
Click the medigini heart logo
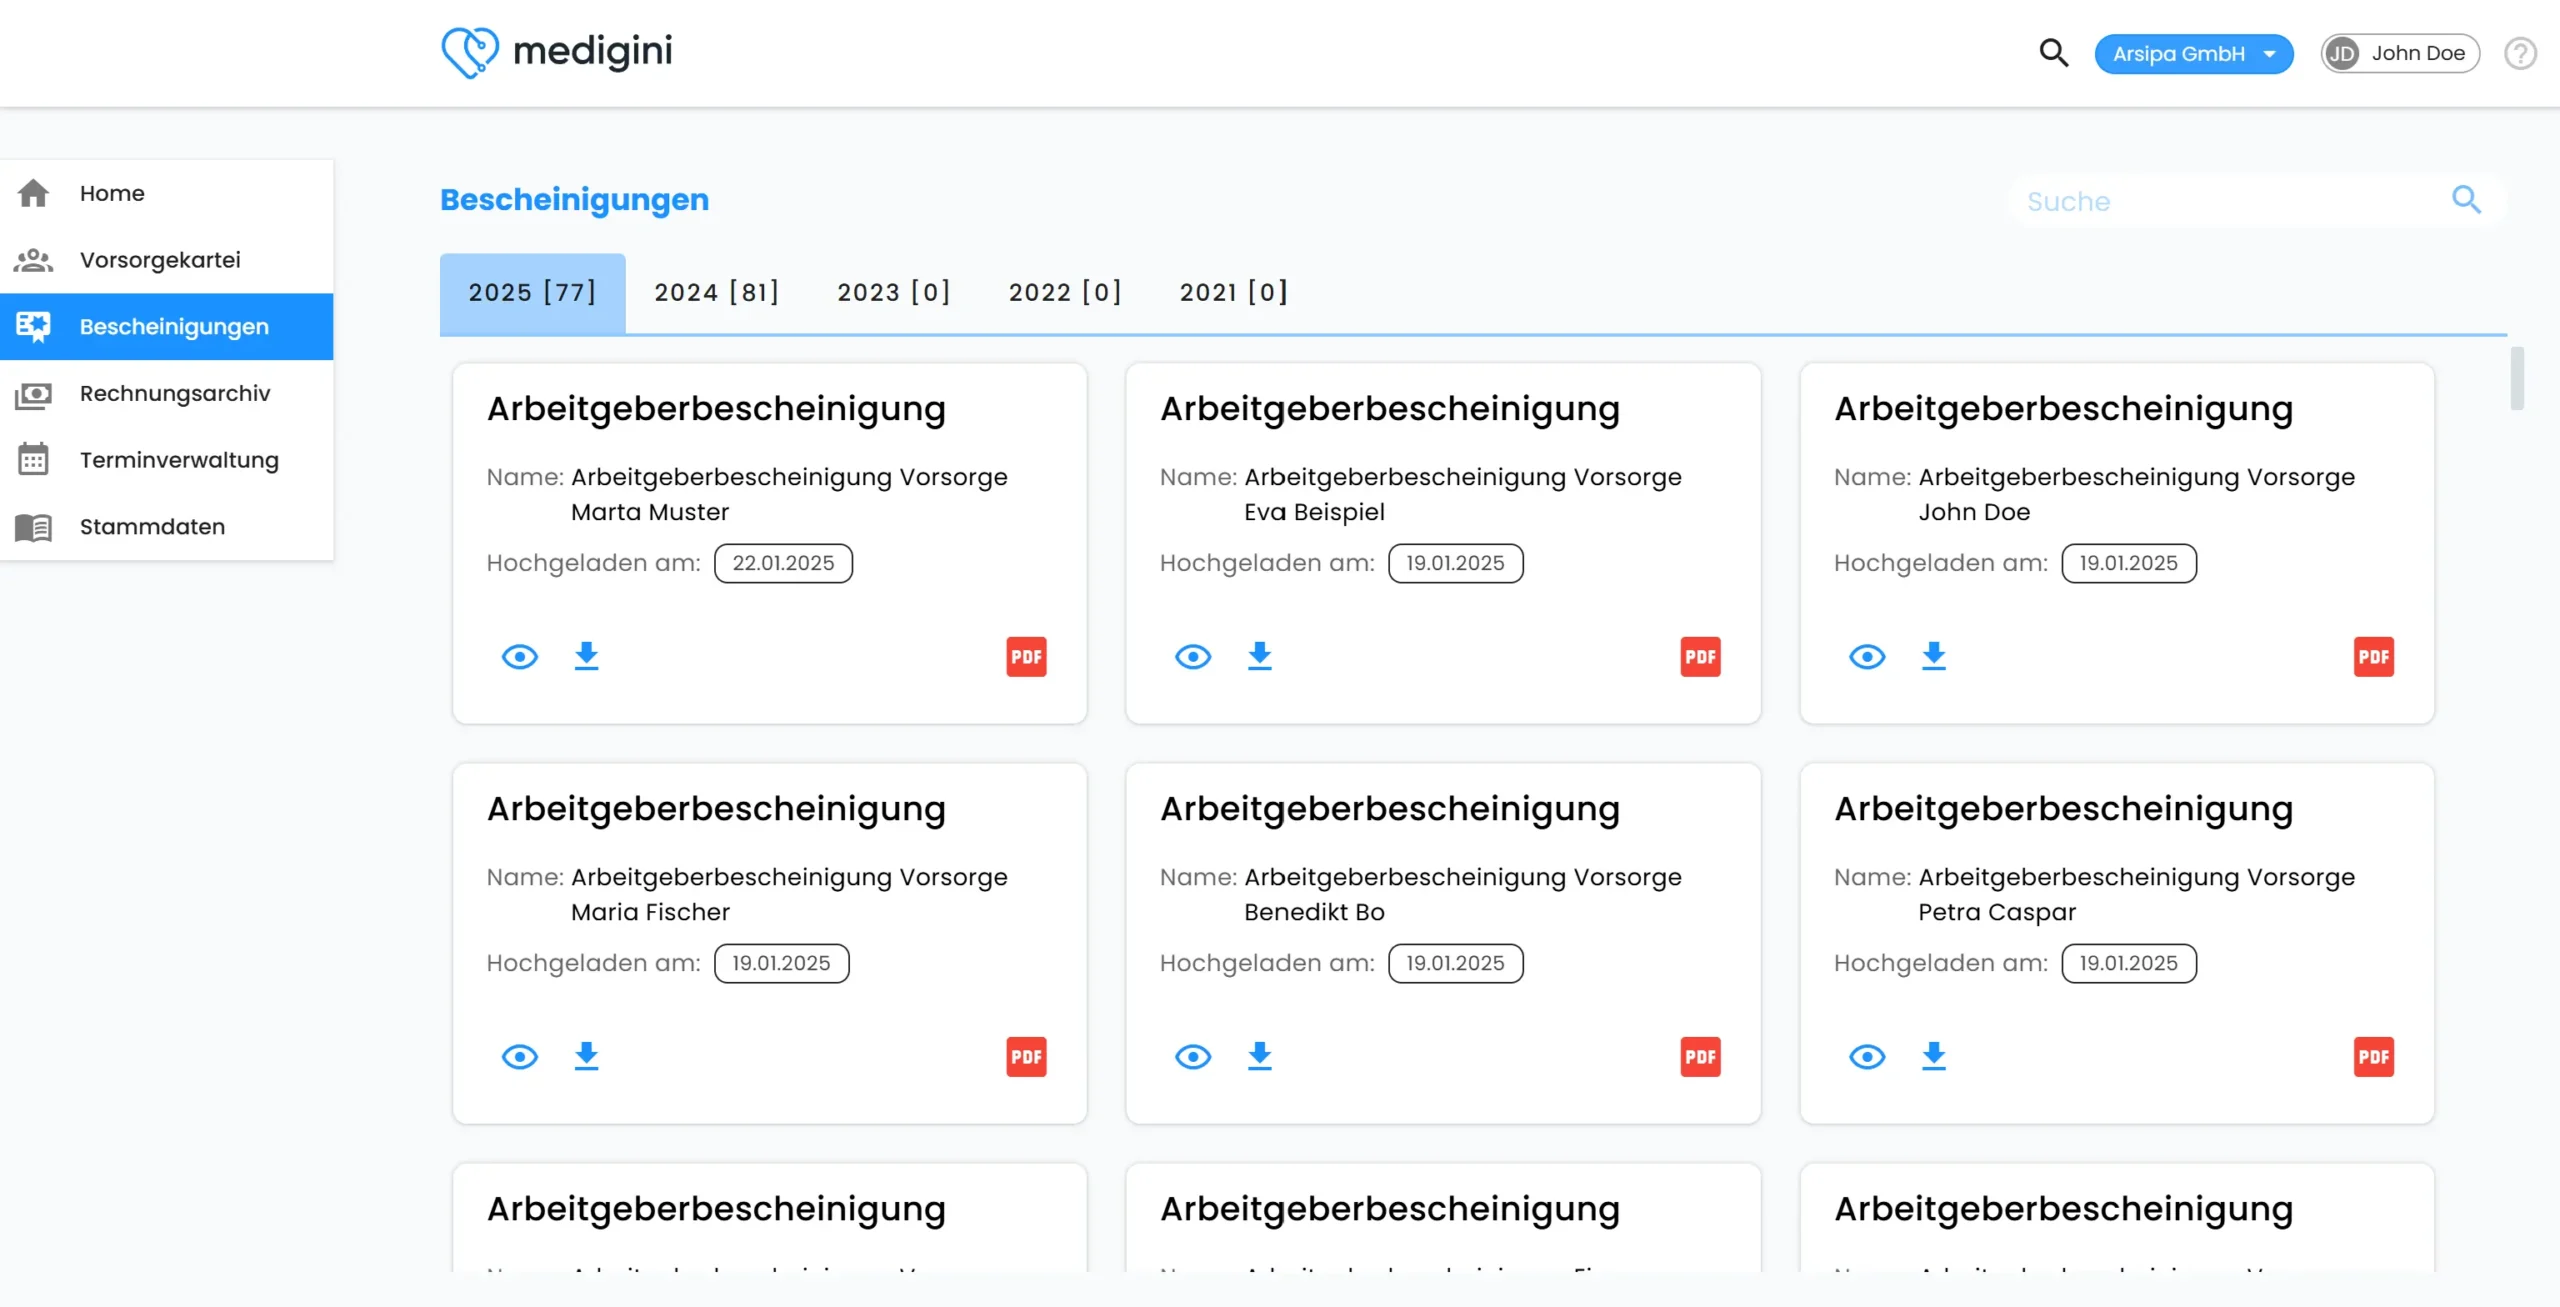(x=469, y=52)
